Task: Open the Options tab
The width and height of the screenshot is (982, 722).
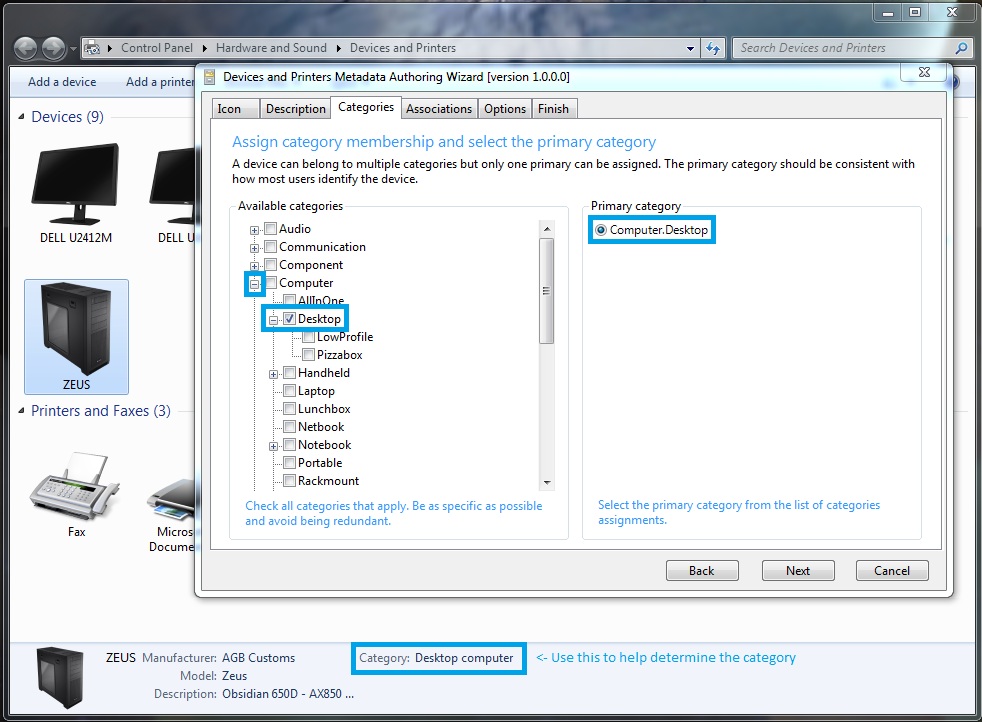Action: coord(505,108)
